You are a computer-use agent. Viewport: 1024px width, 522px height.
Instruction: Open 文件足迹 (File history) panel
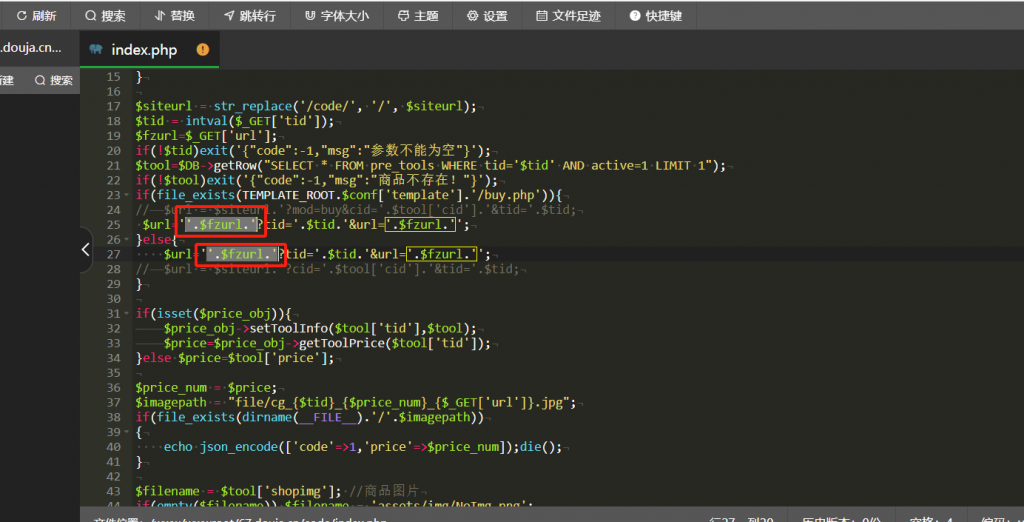pyautogui.click(x=568, y=16)
